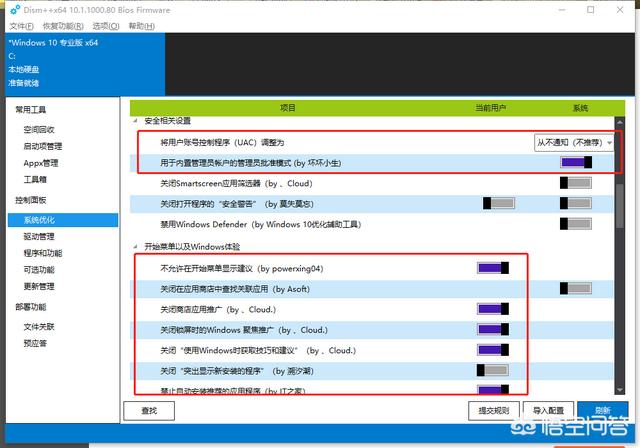Toggle 突出显示新安装的程序 switch
The width and height of the screenshot is (640, 448).
coord(493,370)
